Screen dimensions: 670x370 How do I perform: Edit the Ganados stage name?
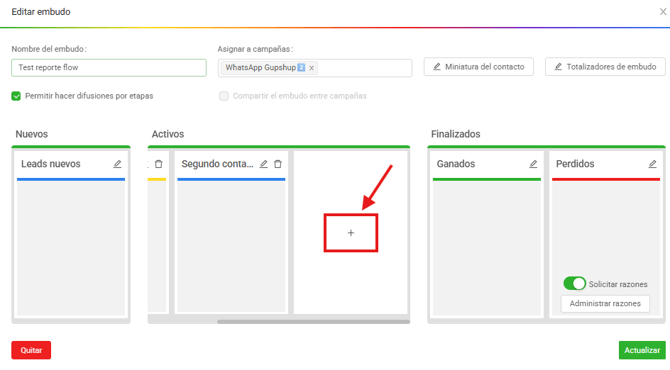(x=533, y=164)
